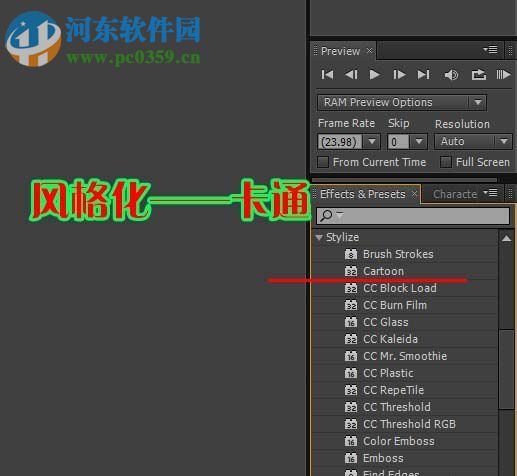Image resolution: width=517 pixels, height=476 pixels.
Task: Select Cartoon effect
Action: (383, 271)
